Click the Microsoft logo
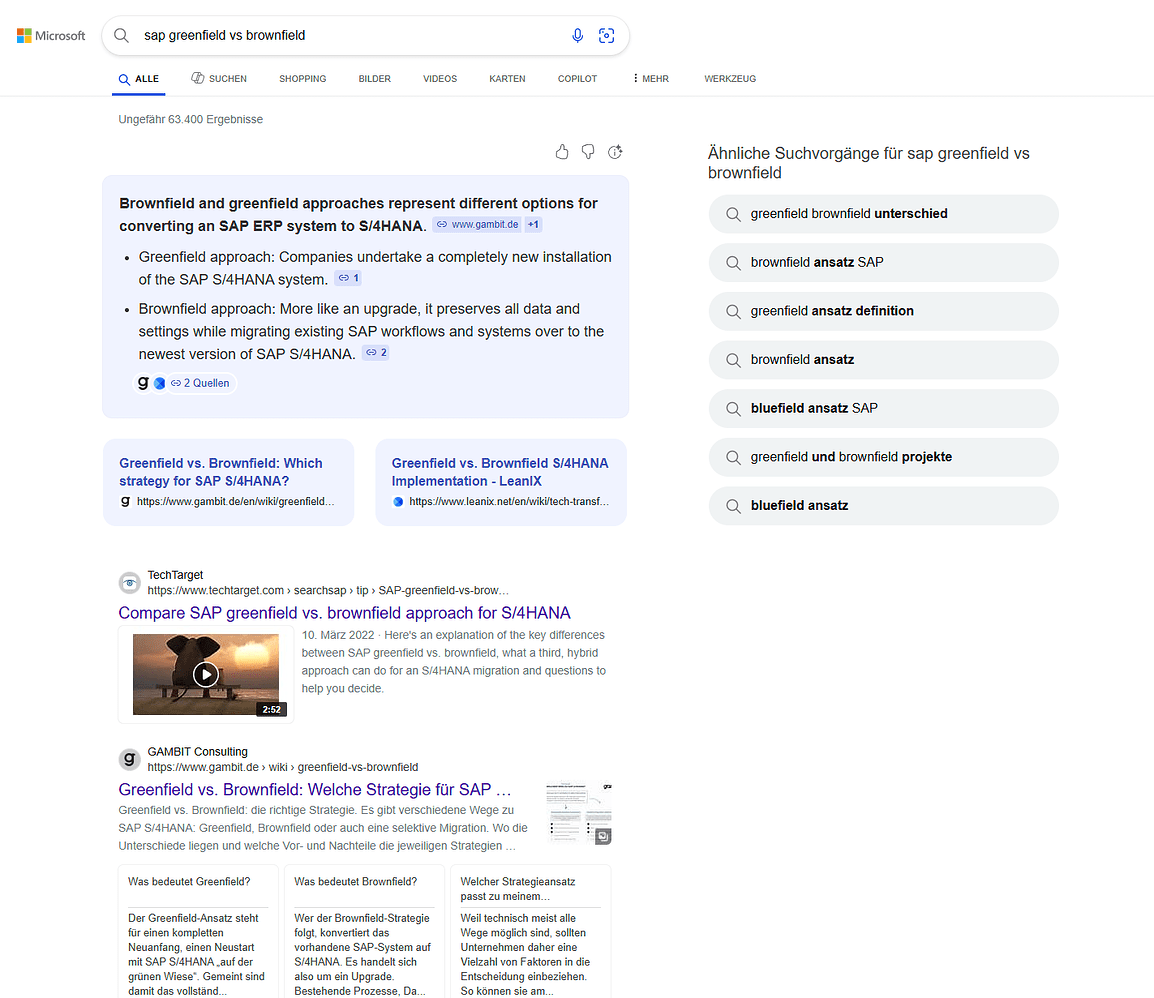The height and width of the screenshot is (998, 1154). coord(50,35)
